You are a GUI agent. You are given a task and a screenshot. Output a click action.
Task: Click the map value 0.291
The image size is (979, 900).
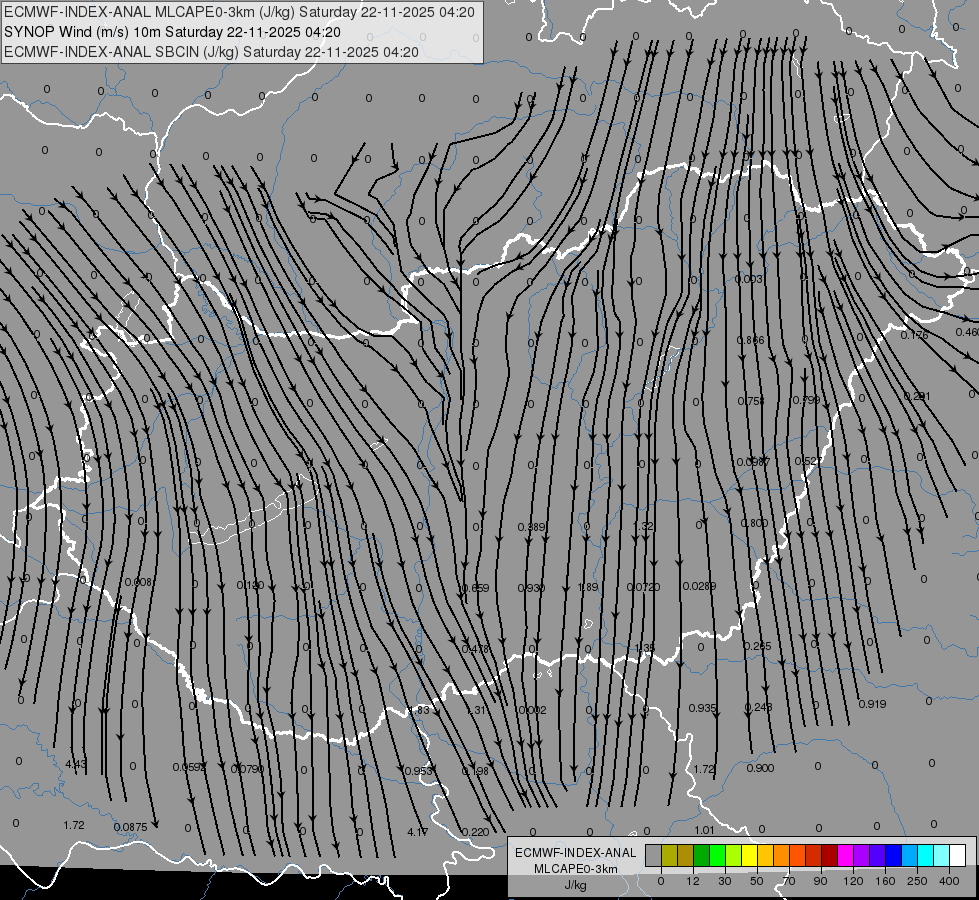917,396
